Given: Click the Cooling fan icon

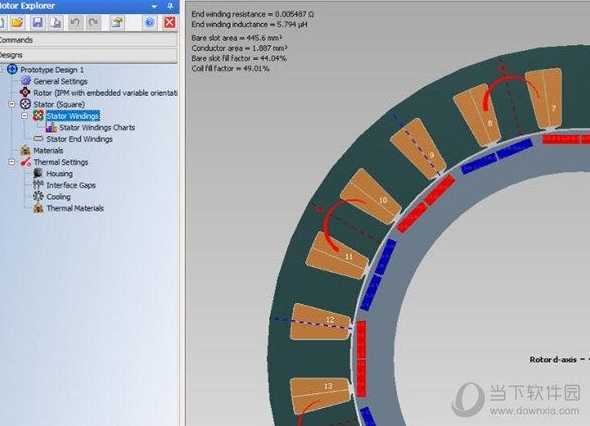Looking at the screenshot, I should coord(38,196).
